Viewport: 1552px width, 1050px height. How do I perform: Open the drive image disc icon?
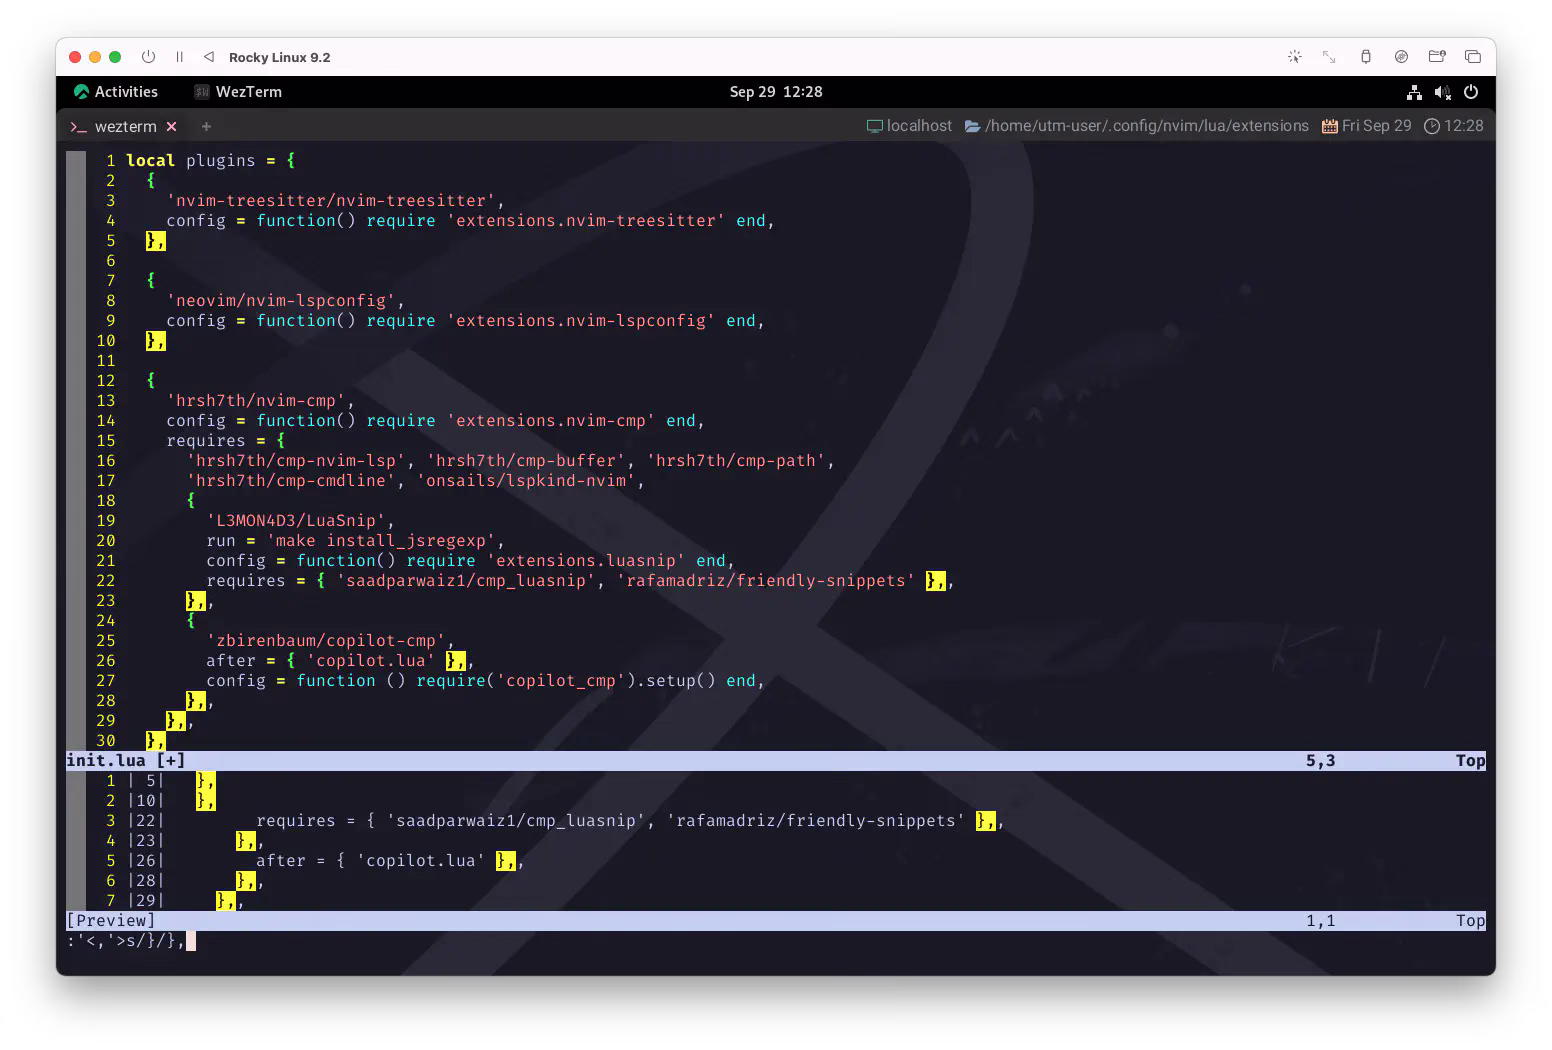pyautogui.click(x=1401, y=57)
